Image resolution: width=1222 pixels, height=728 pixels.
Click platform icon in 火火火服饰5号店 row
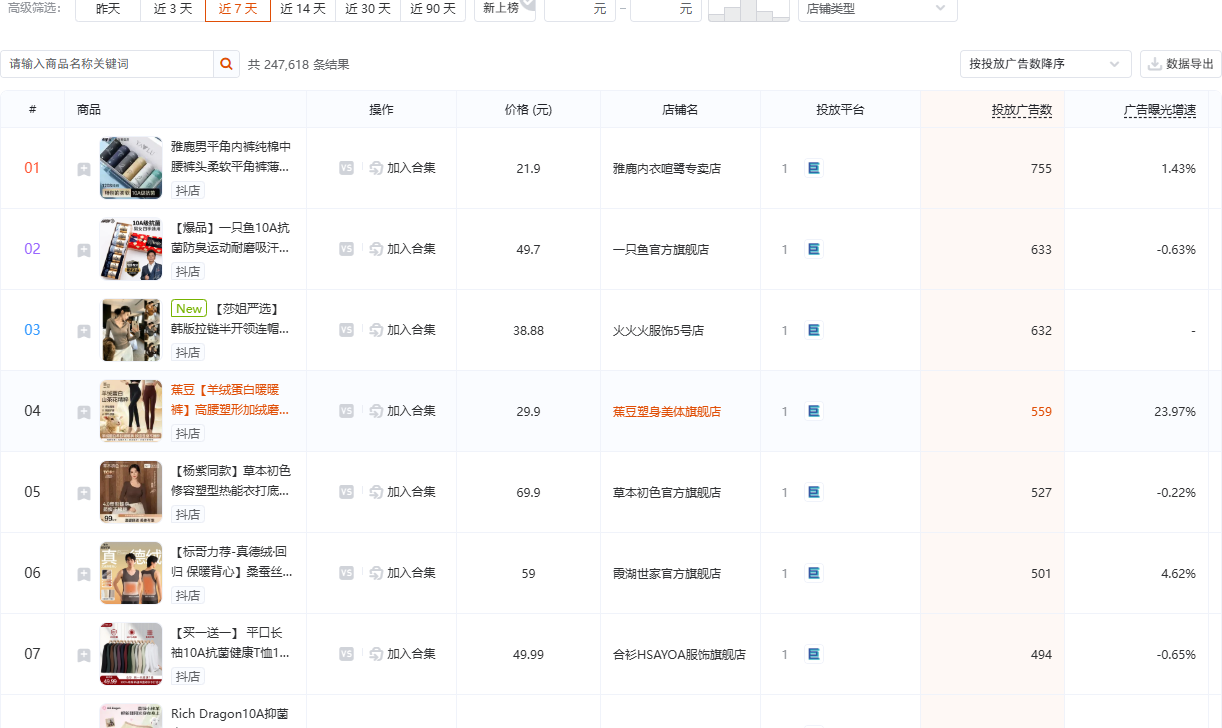813,330
